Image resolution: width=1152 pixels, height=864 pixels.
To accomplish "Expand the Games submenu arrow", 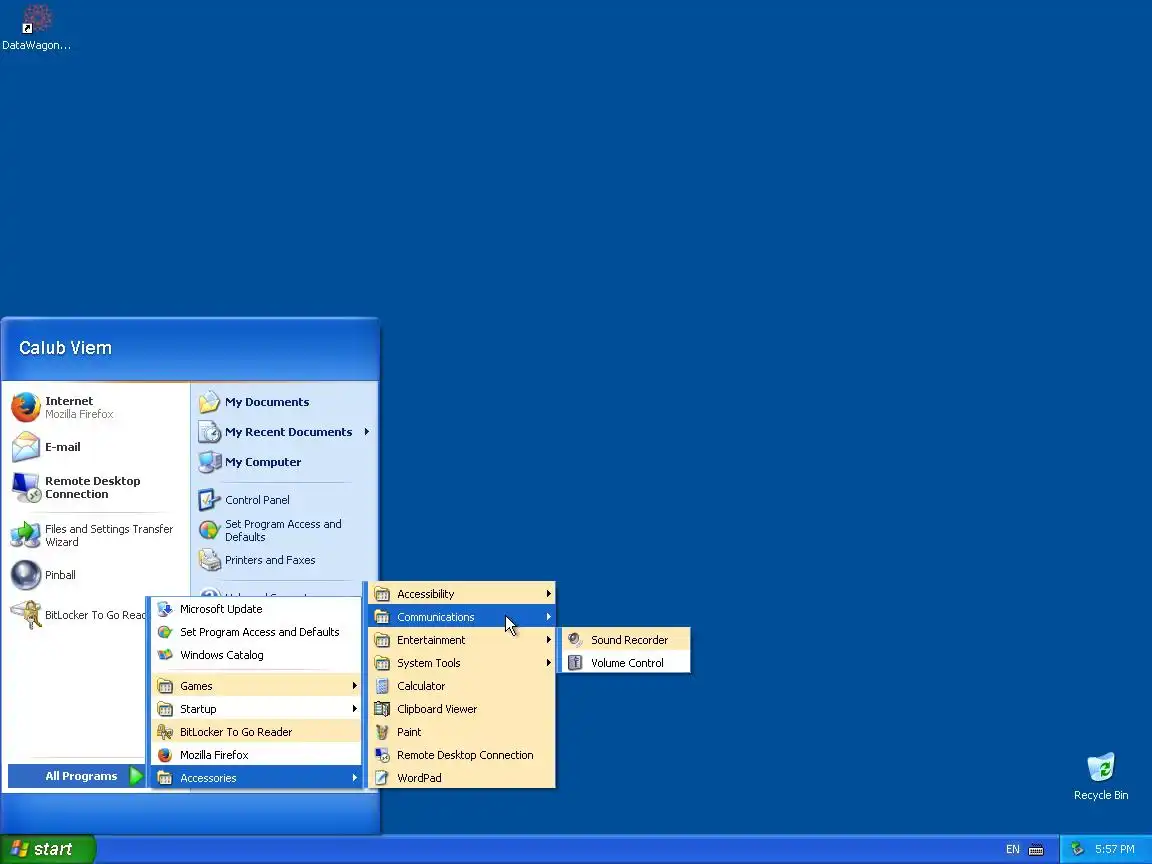I will (354, 686).
